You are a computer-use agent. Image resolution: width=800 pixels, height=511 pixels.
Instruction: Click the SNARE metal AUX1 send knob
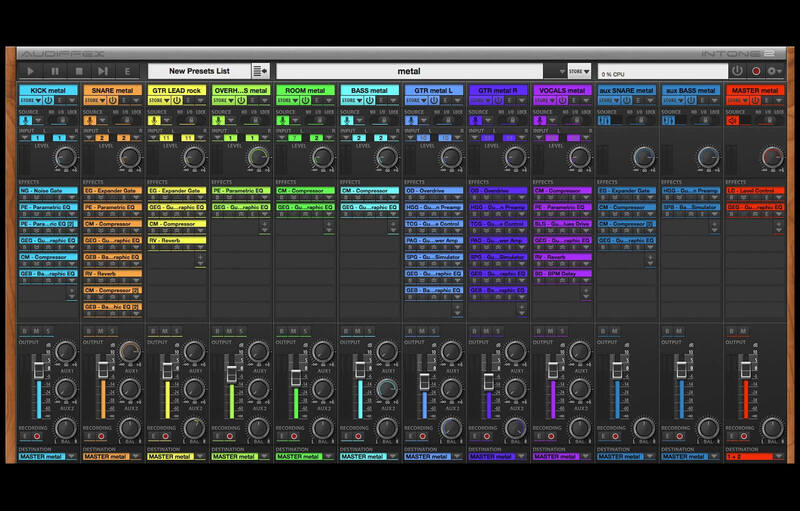(x=130, y=351)
